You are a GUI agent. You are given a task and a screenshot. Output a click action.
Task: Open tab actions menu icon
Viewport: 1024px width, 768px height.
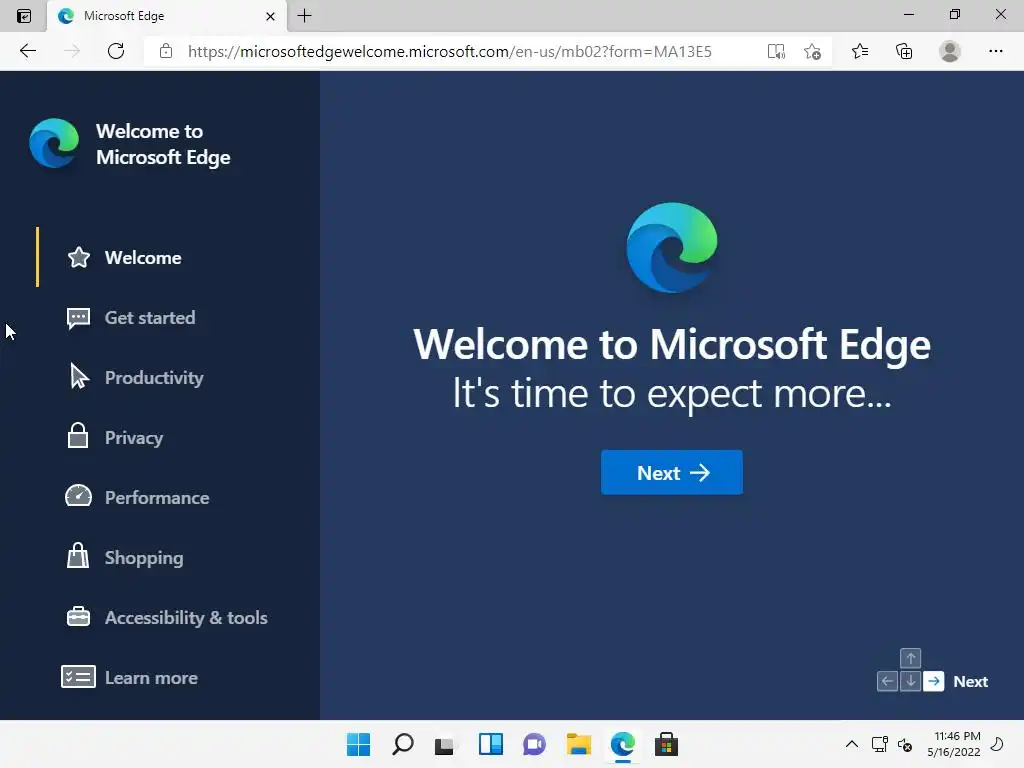coord(24,16)
